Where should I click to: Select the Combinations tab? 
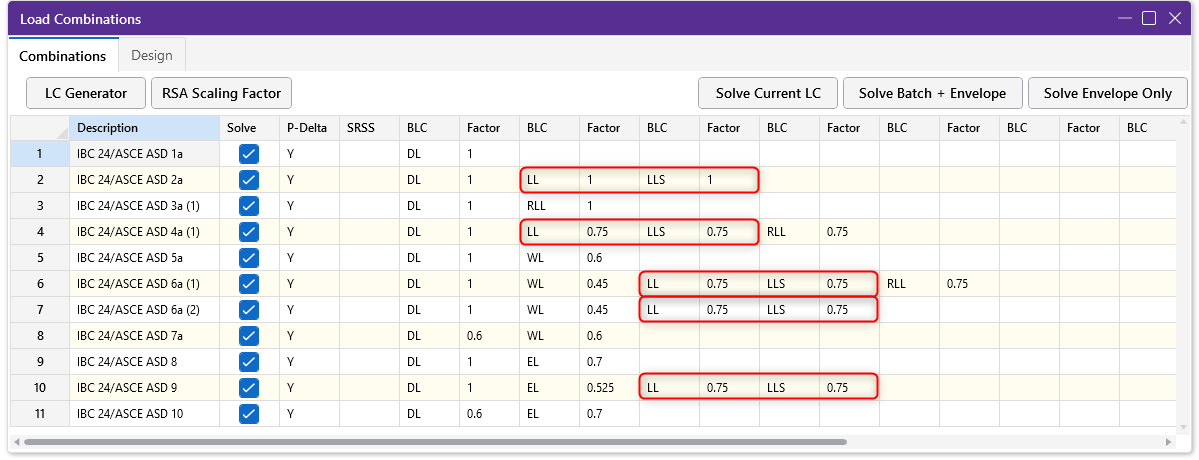point(63,56)
